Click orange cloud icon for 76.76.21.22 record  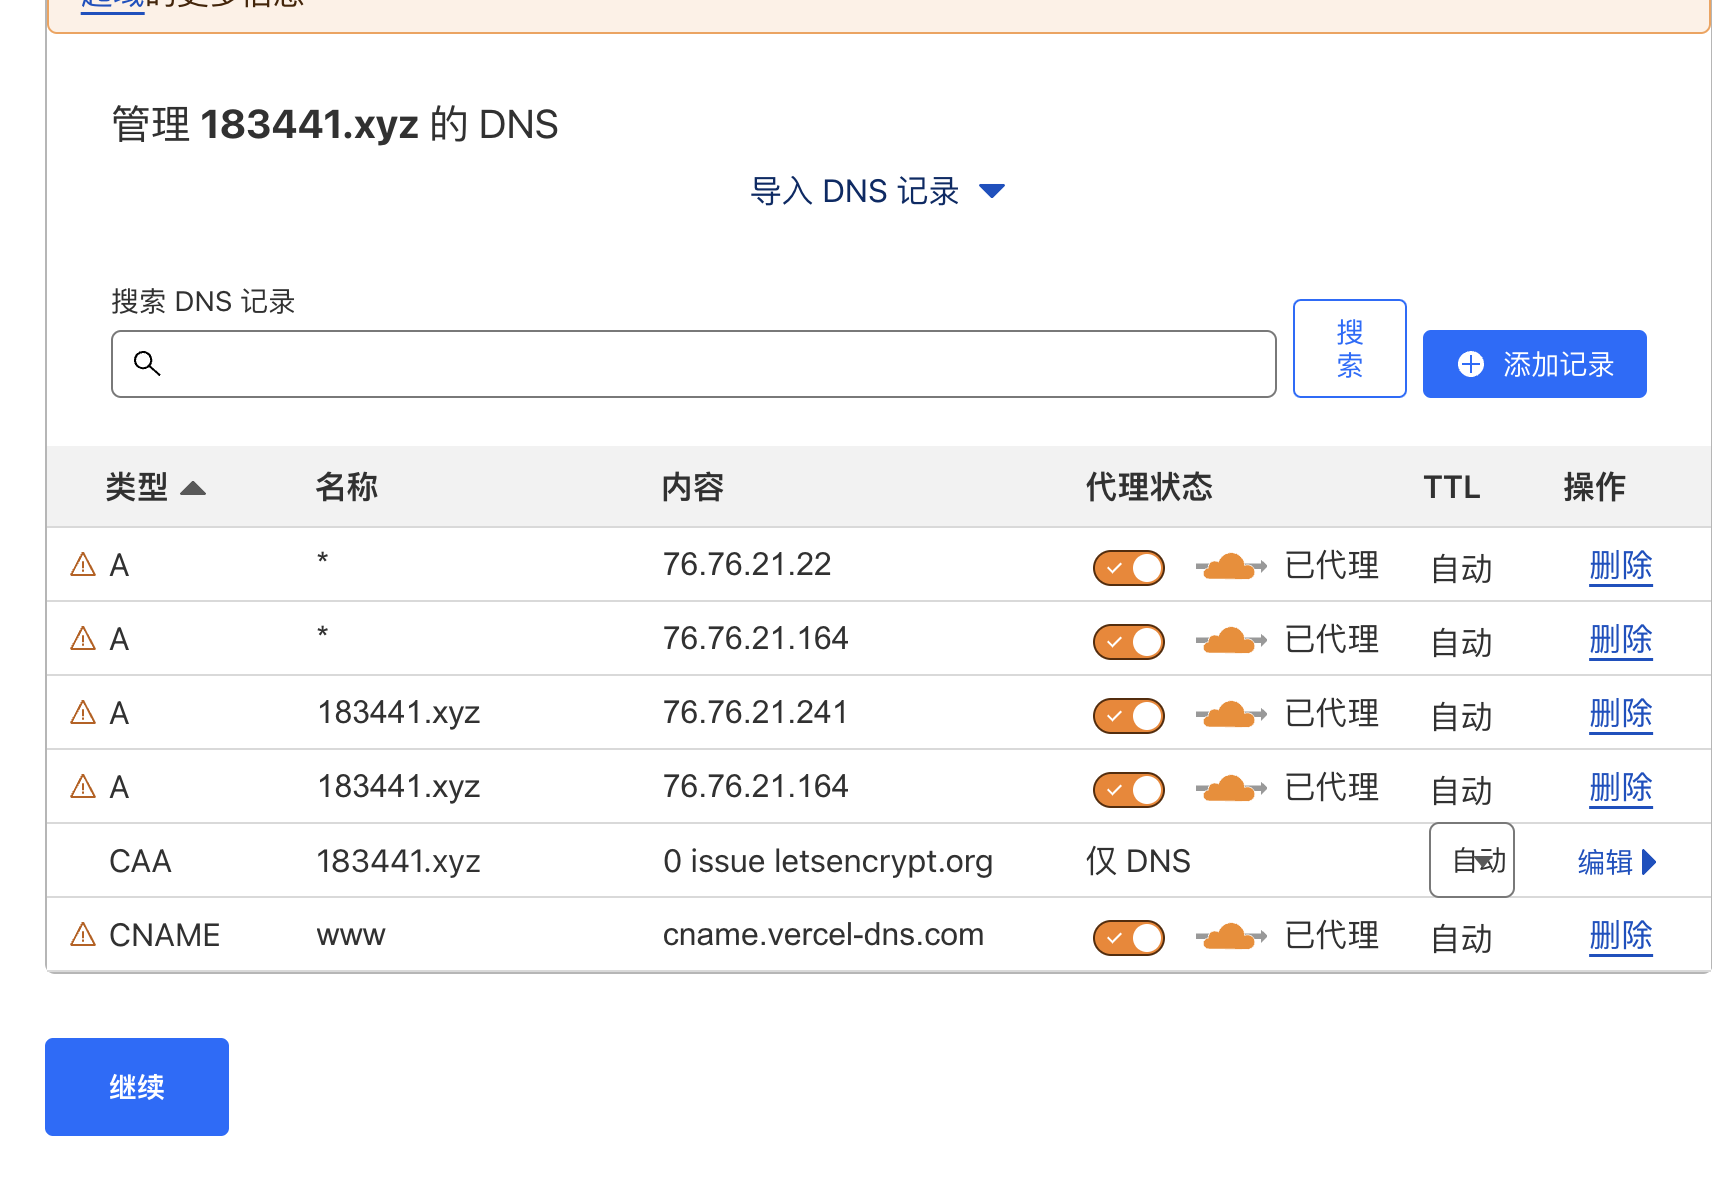(1231, 567)
